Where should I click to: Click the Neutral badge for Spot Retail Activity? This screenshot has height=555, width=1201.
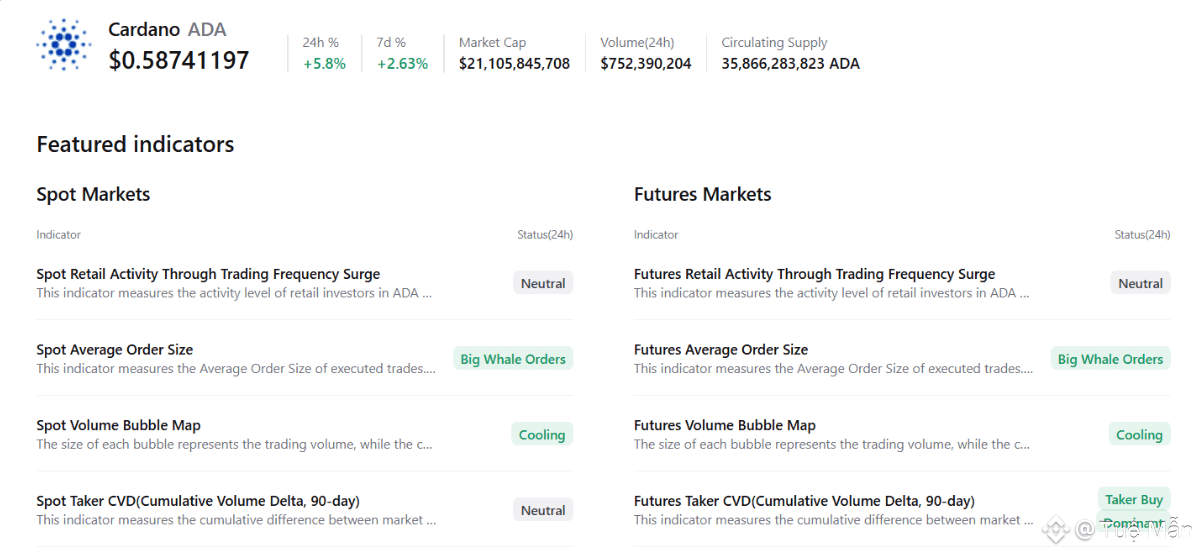click(x=543, y=284)
